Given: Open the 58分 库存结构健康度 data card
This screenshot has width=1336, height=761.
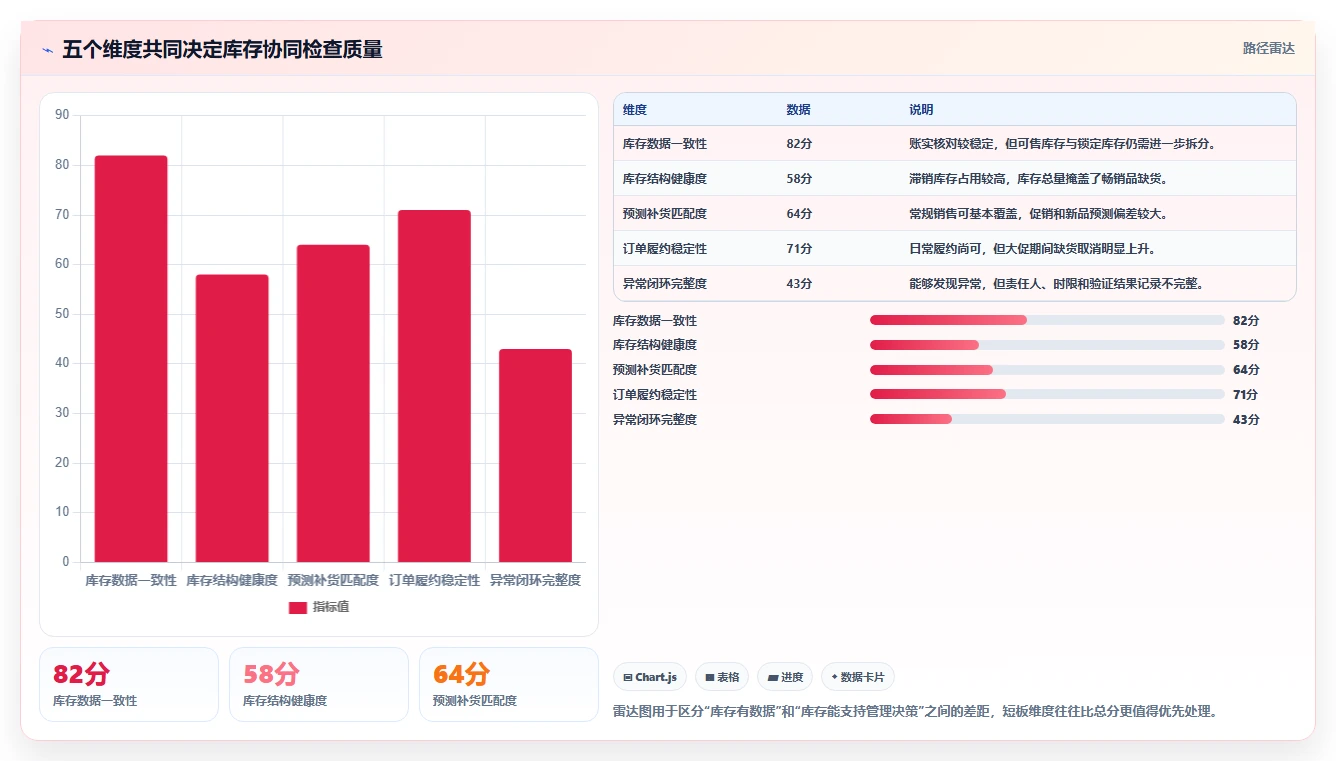Looking at the screenshot, I should [319, 684].
